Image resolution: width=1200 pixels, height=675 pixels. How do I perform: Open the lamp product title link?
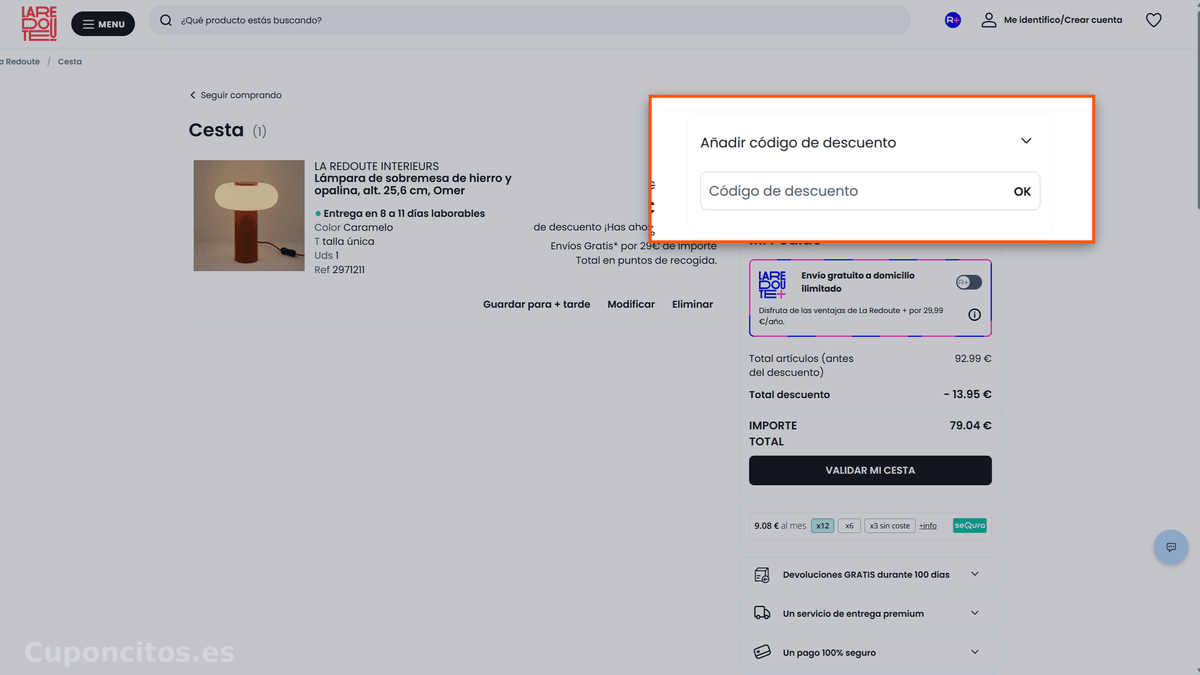pyautogui.click(x=413, y=184)
